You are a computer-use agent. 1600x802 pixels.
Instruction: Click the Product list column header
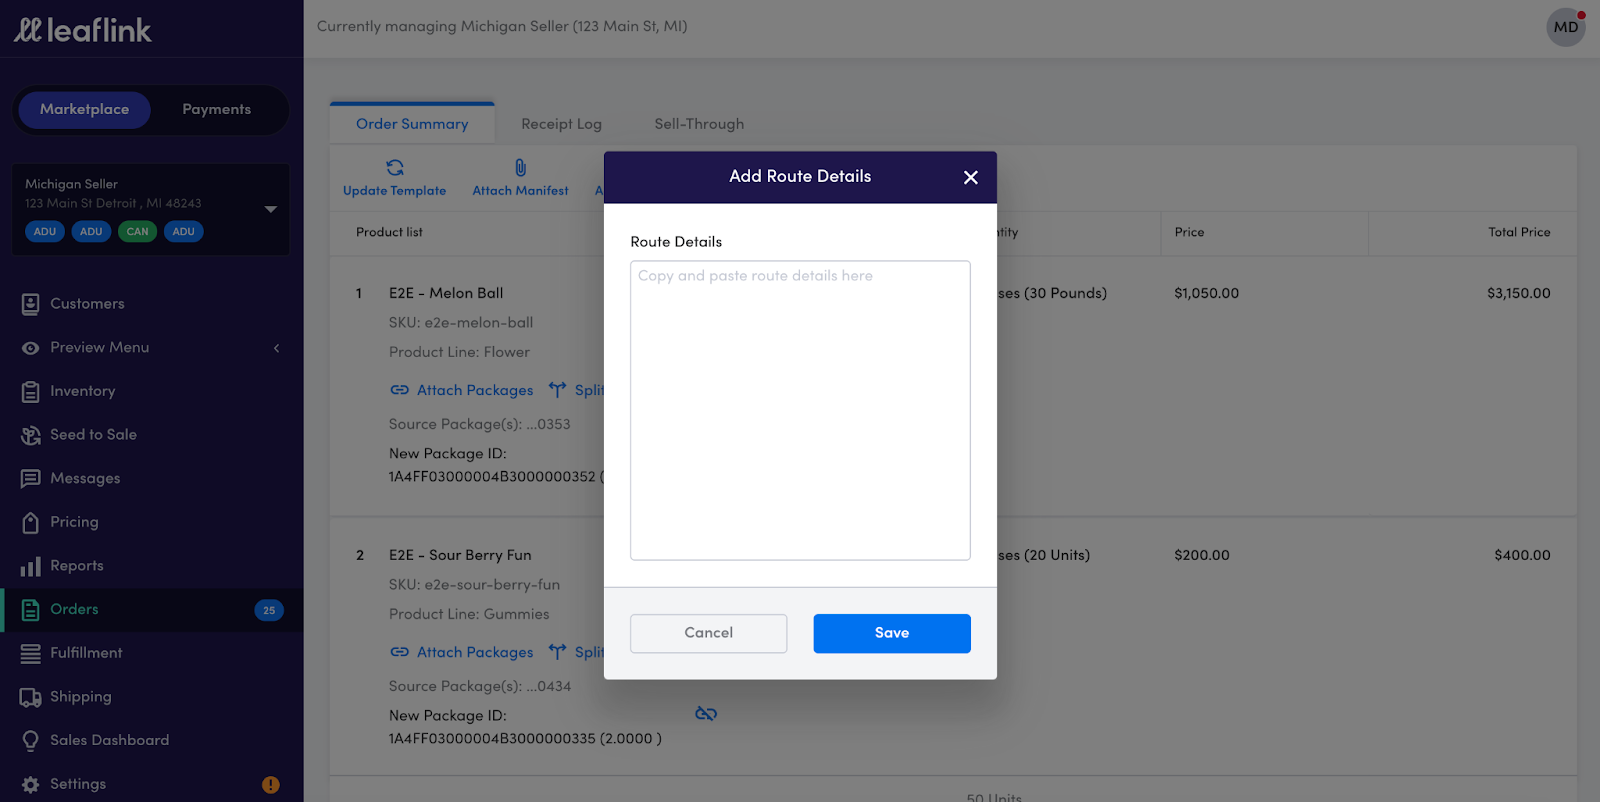pyautogui.click(x=389, y=232)
